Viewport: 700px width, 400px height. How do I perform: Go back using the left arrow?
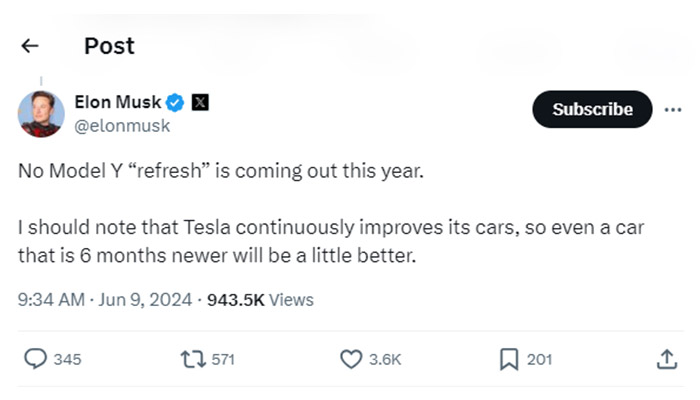pos(30,46)
